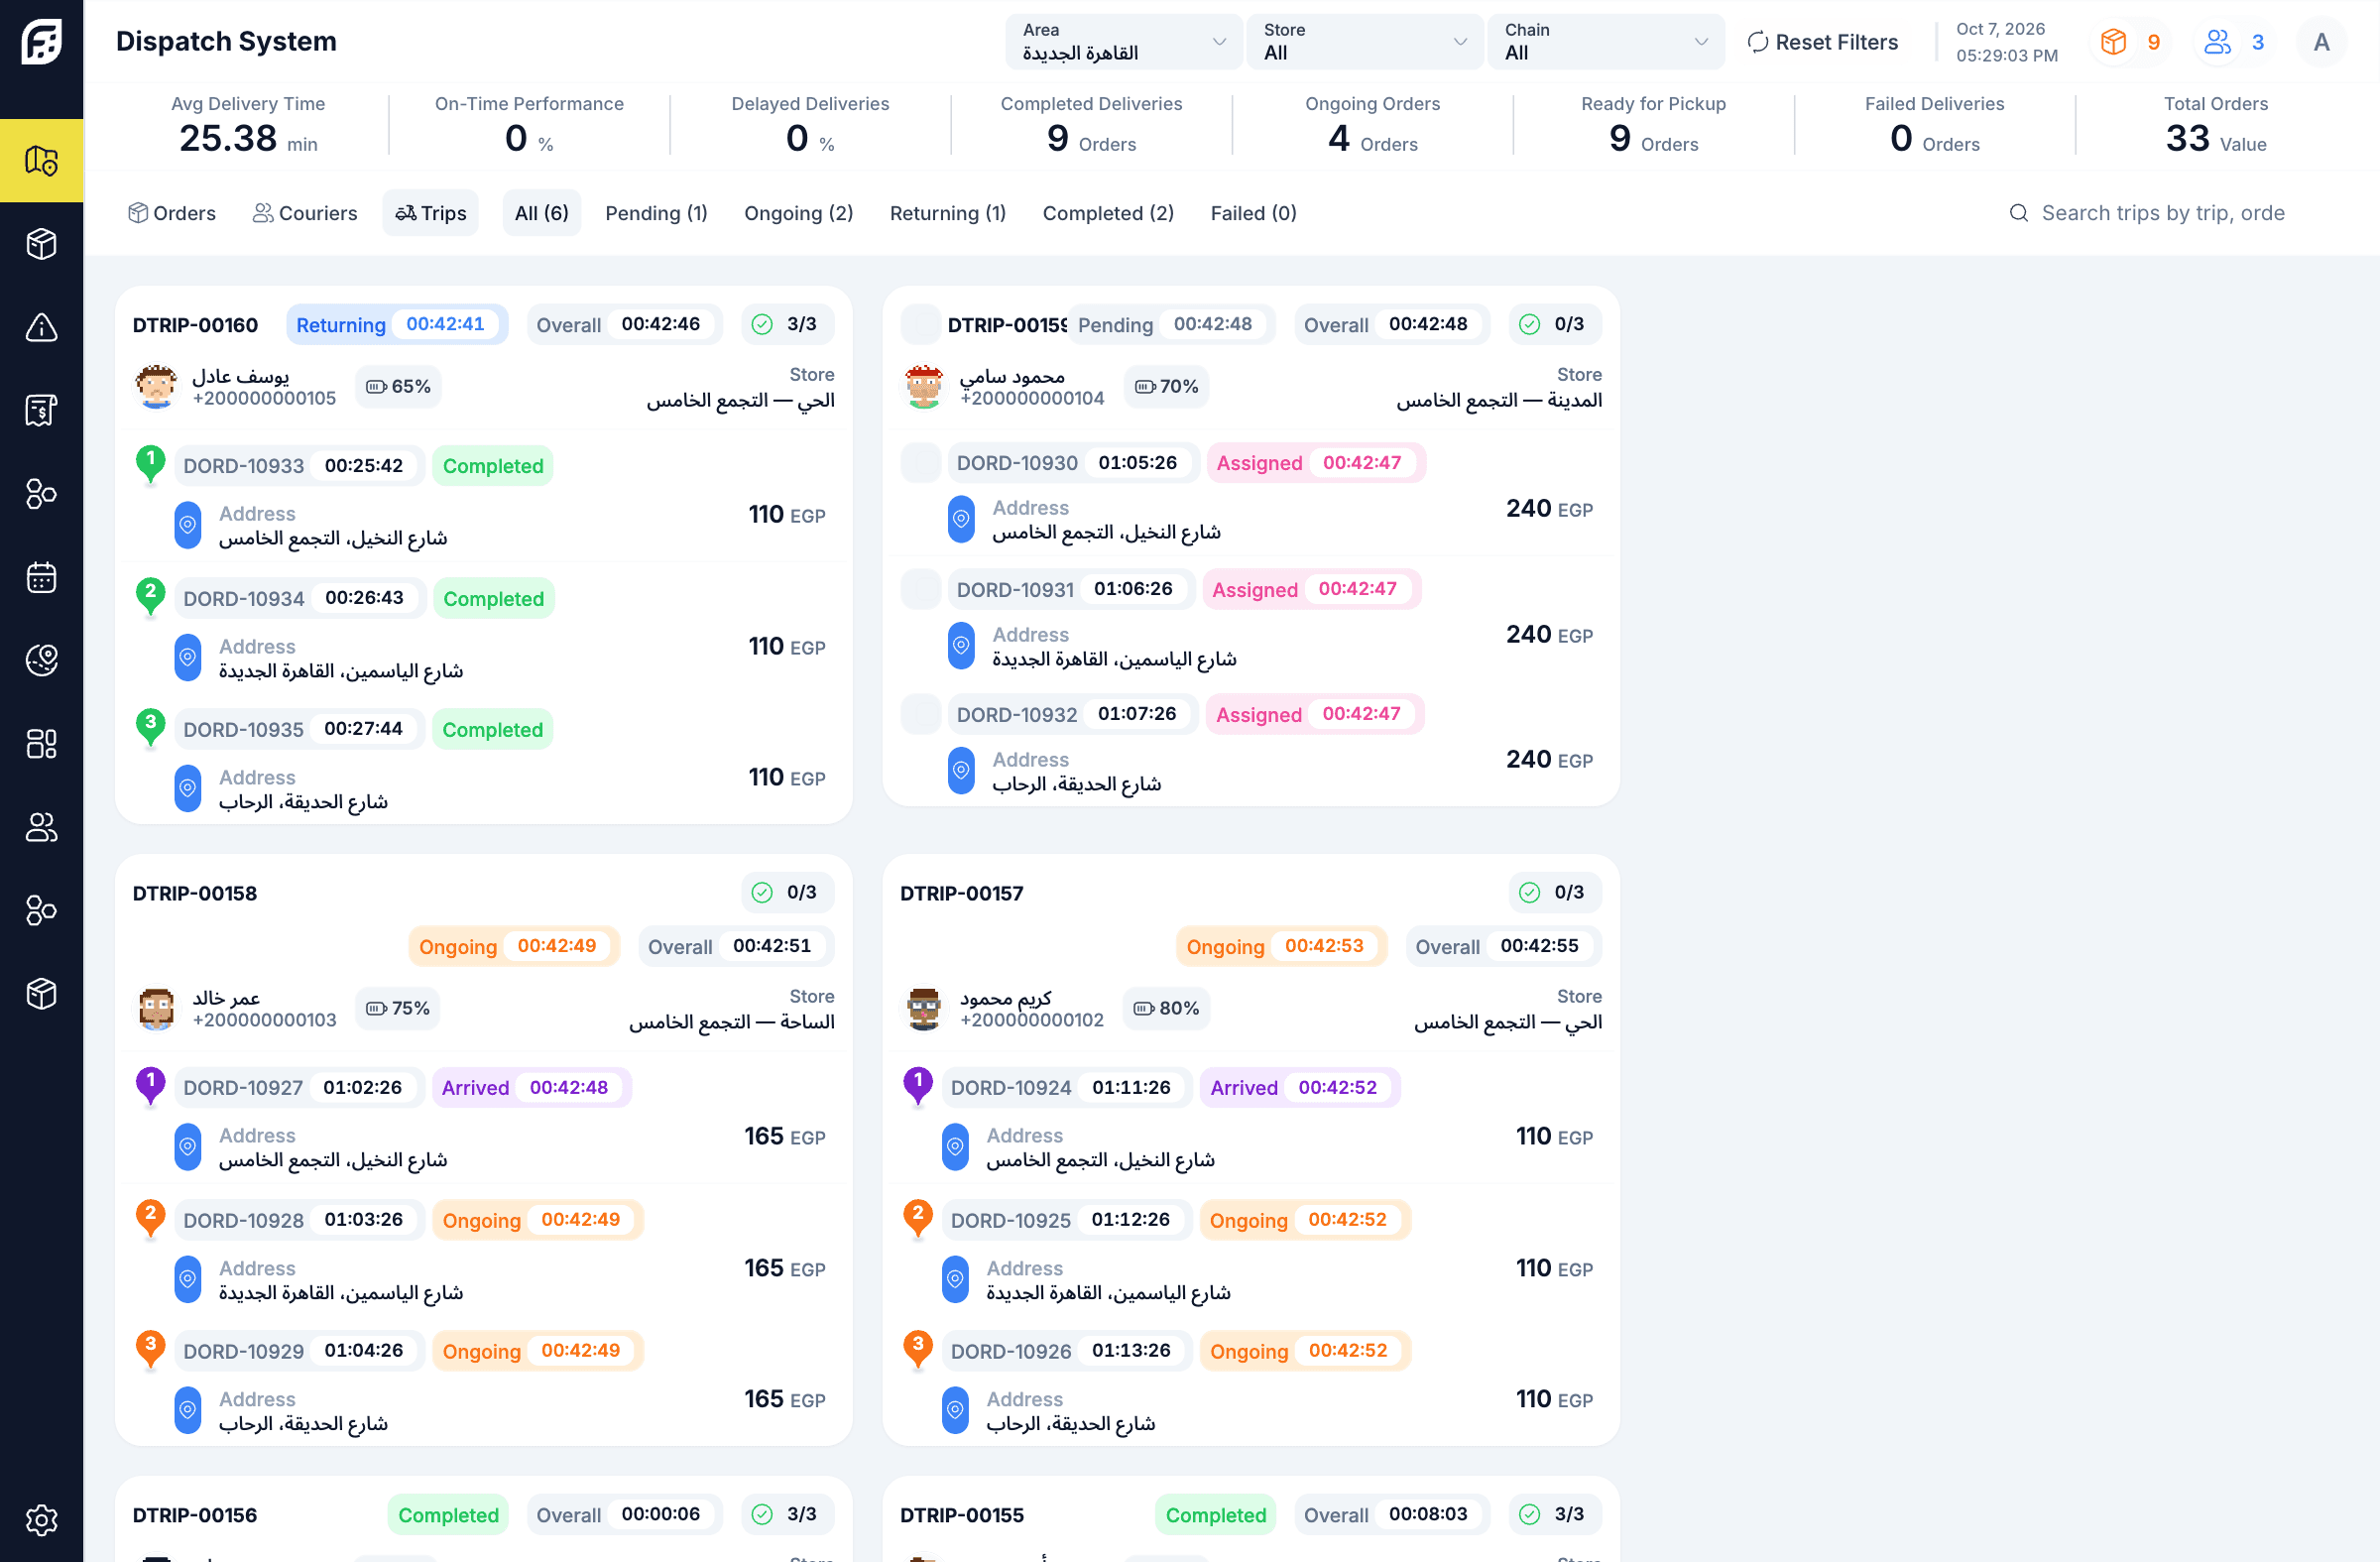Click the user avatar A in header

(x=2321, y=42)
